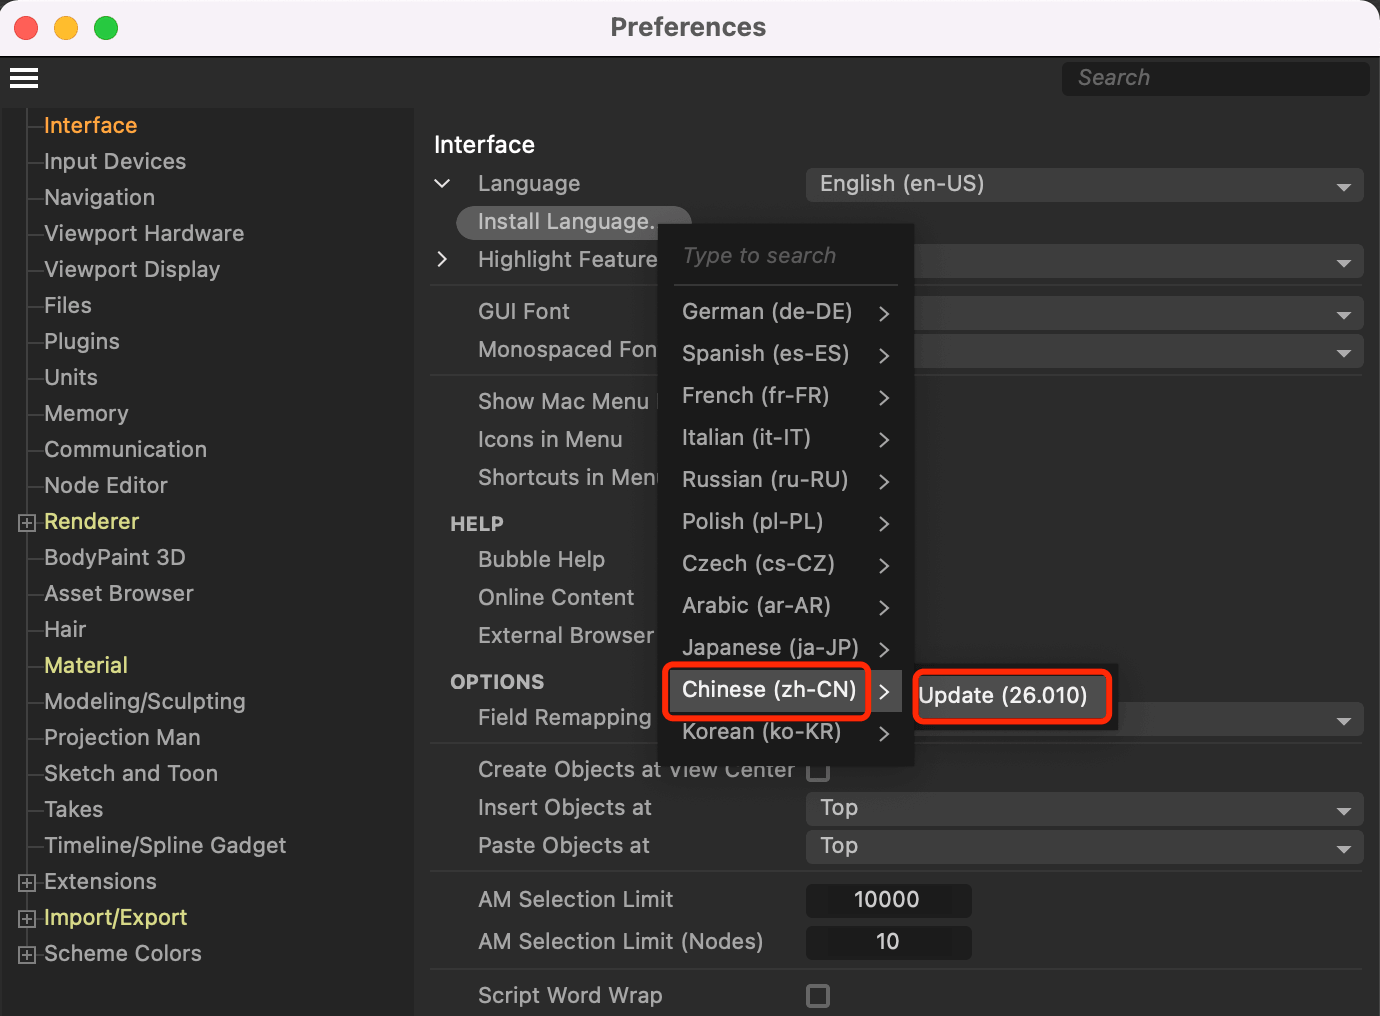1380x1016 pixels.
Task: Open the Language dropdown showing English (en-US)
Action: tap(1084, 185)
